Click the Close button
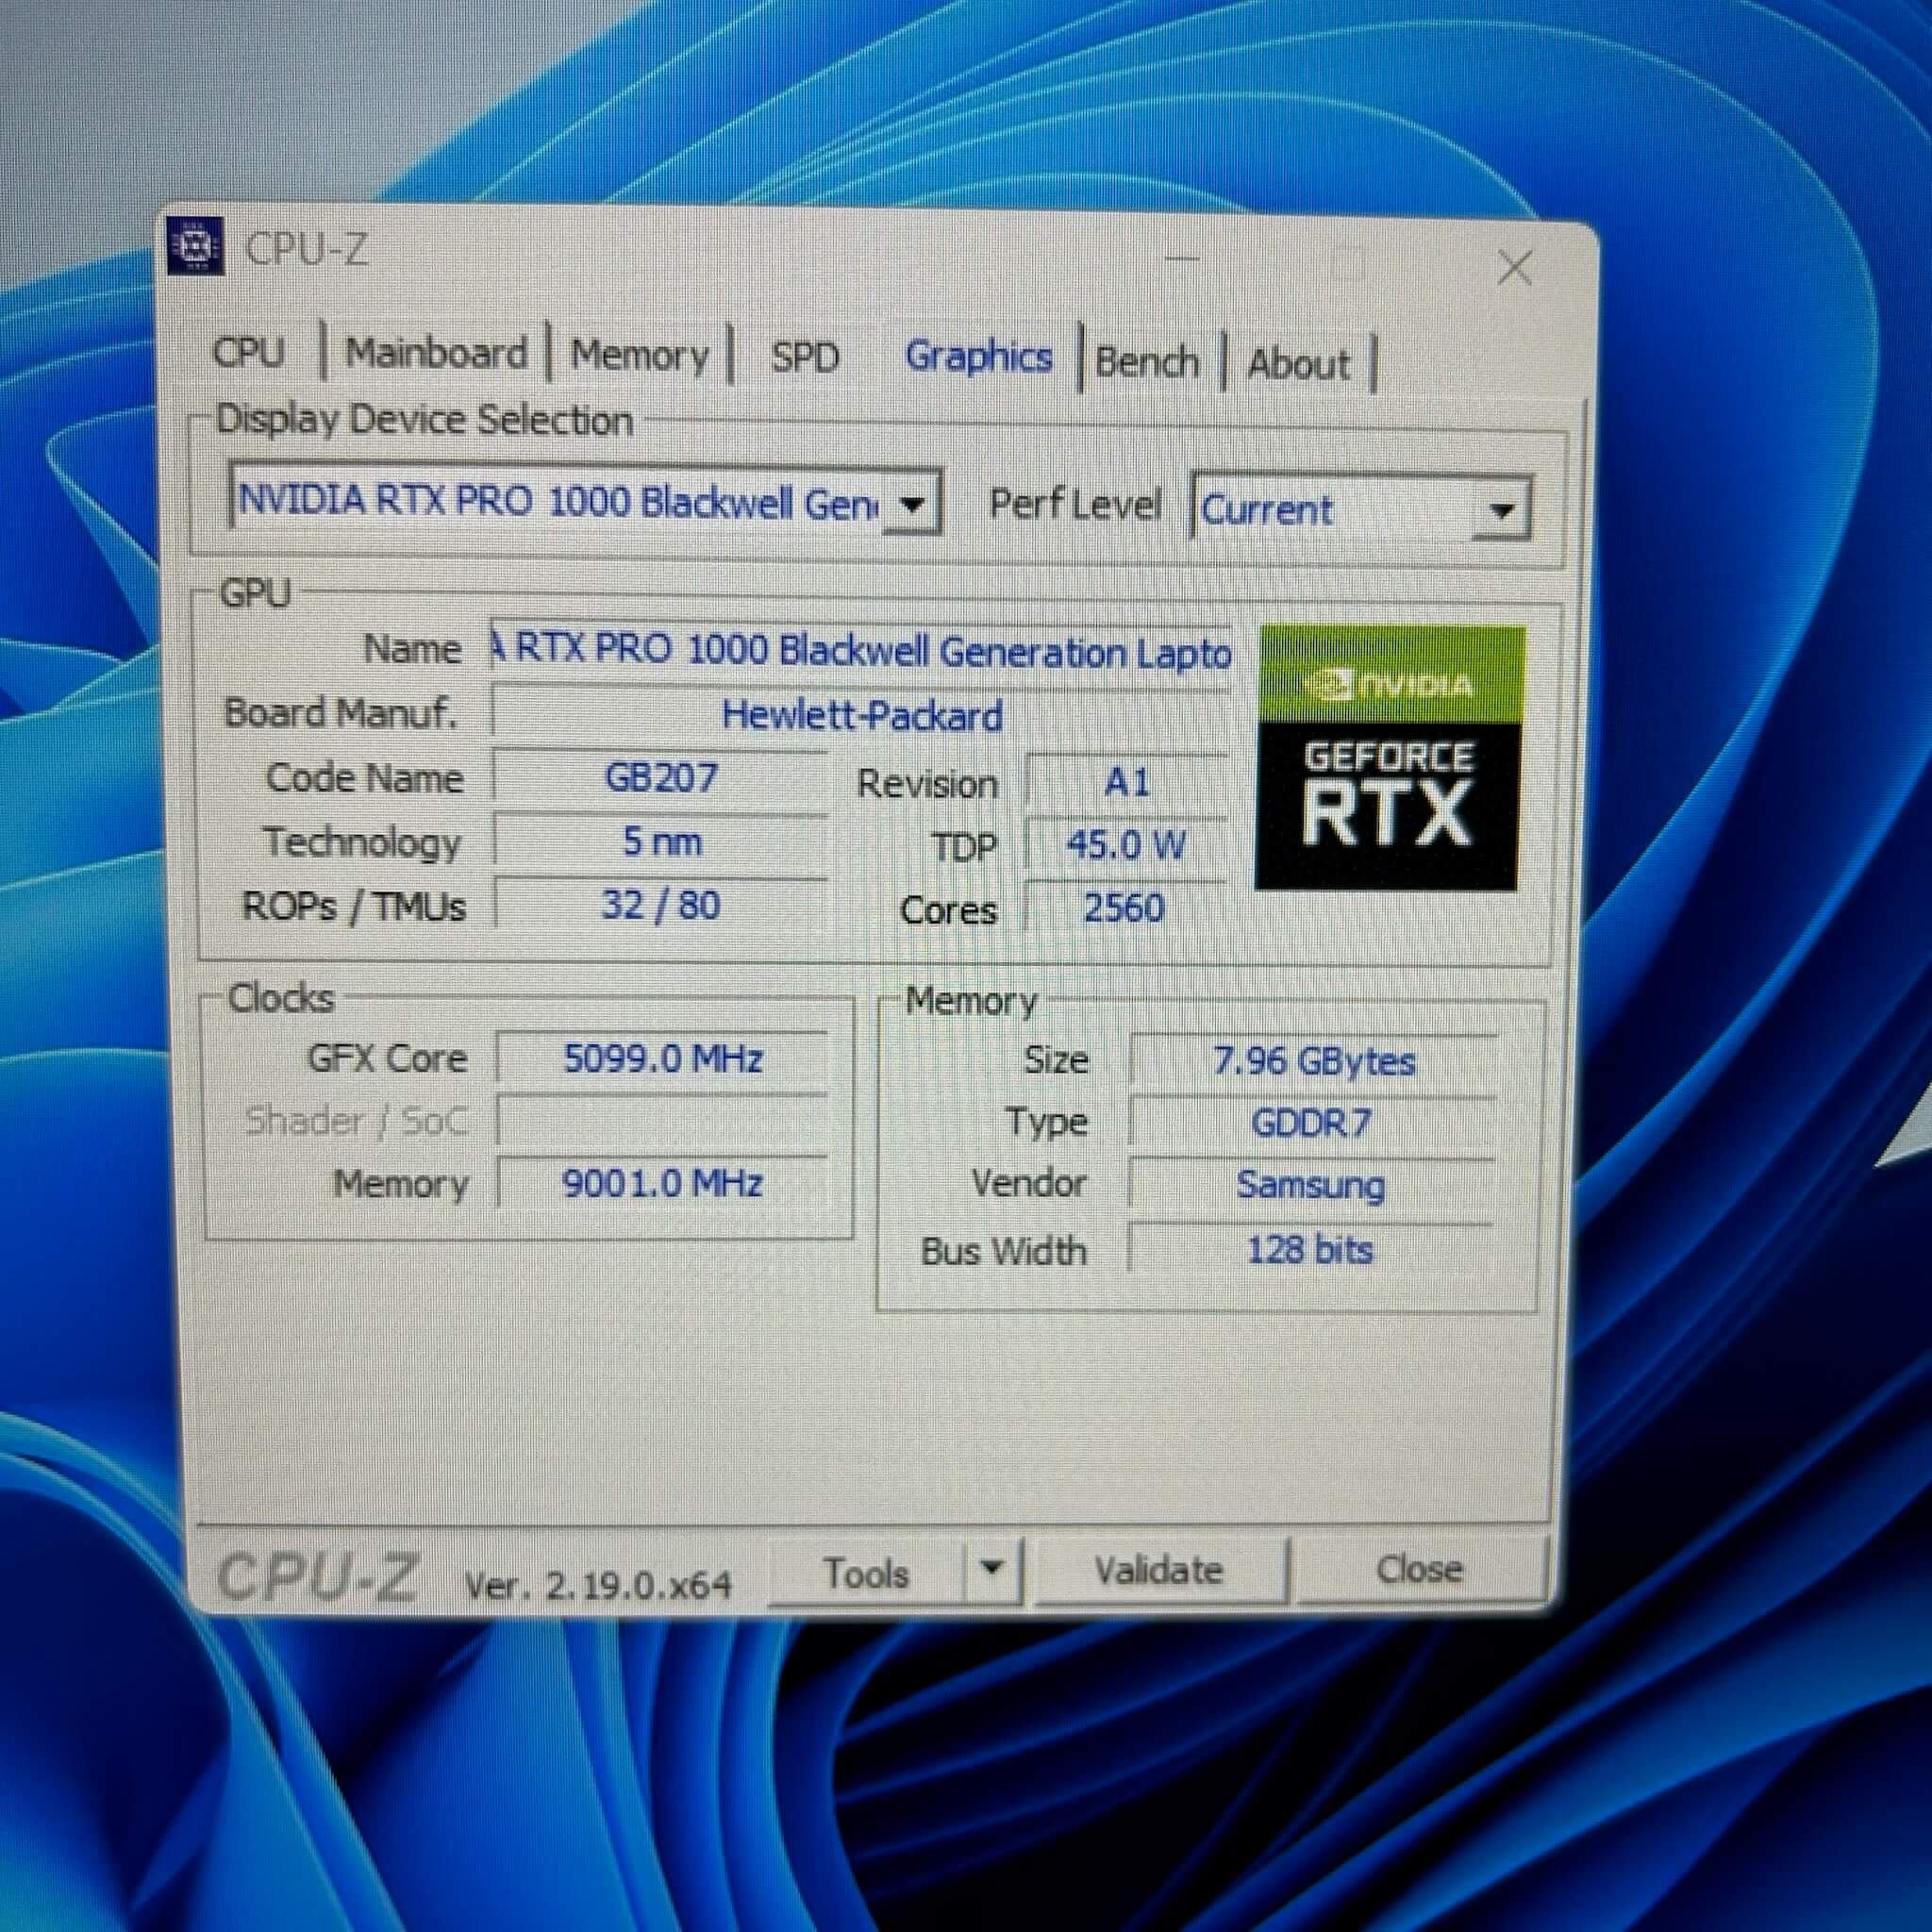This screenshot has height=1932, width=1932. tap(1420, 1568)
